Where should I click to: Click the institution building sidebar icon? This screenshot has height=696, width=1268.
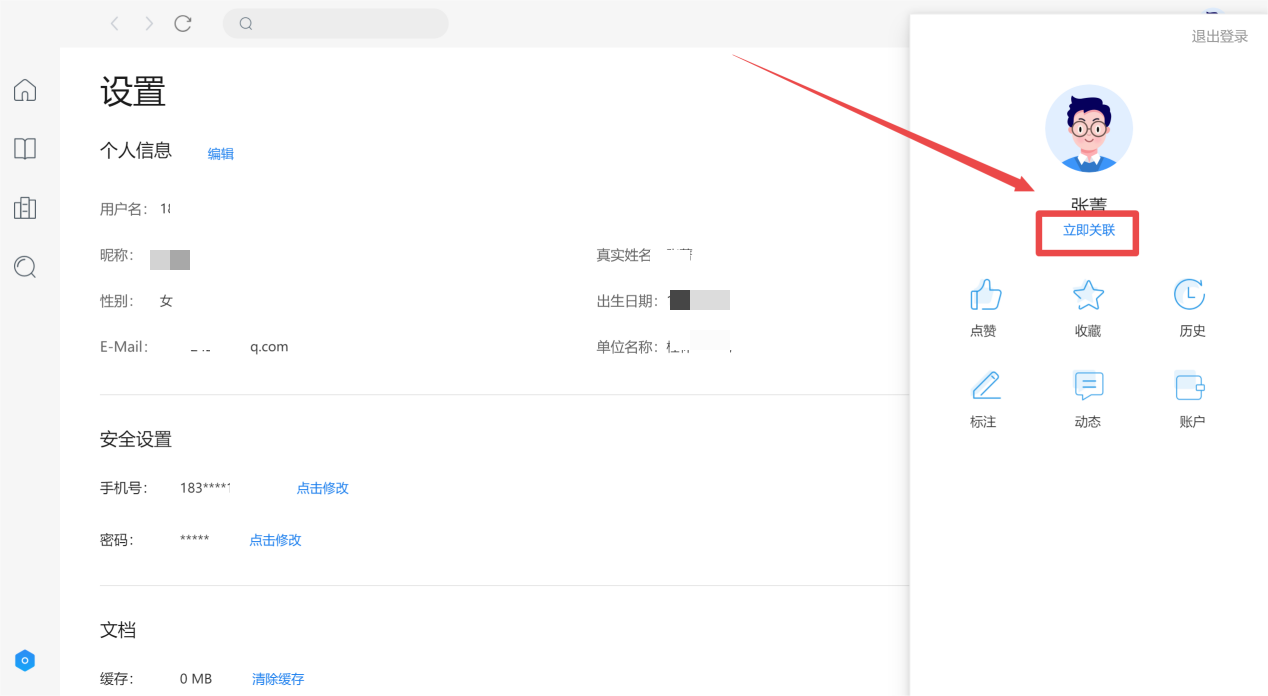point(25,208)
